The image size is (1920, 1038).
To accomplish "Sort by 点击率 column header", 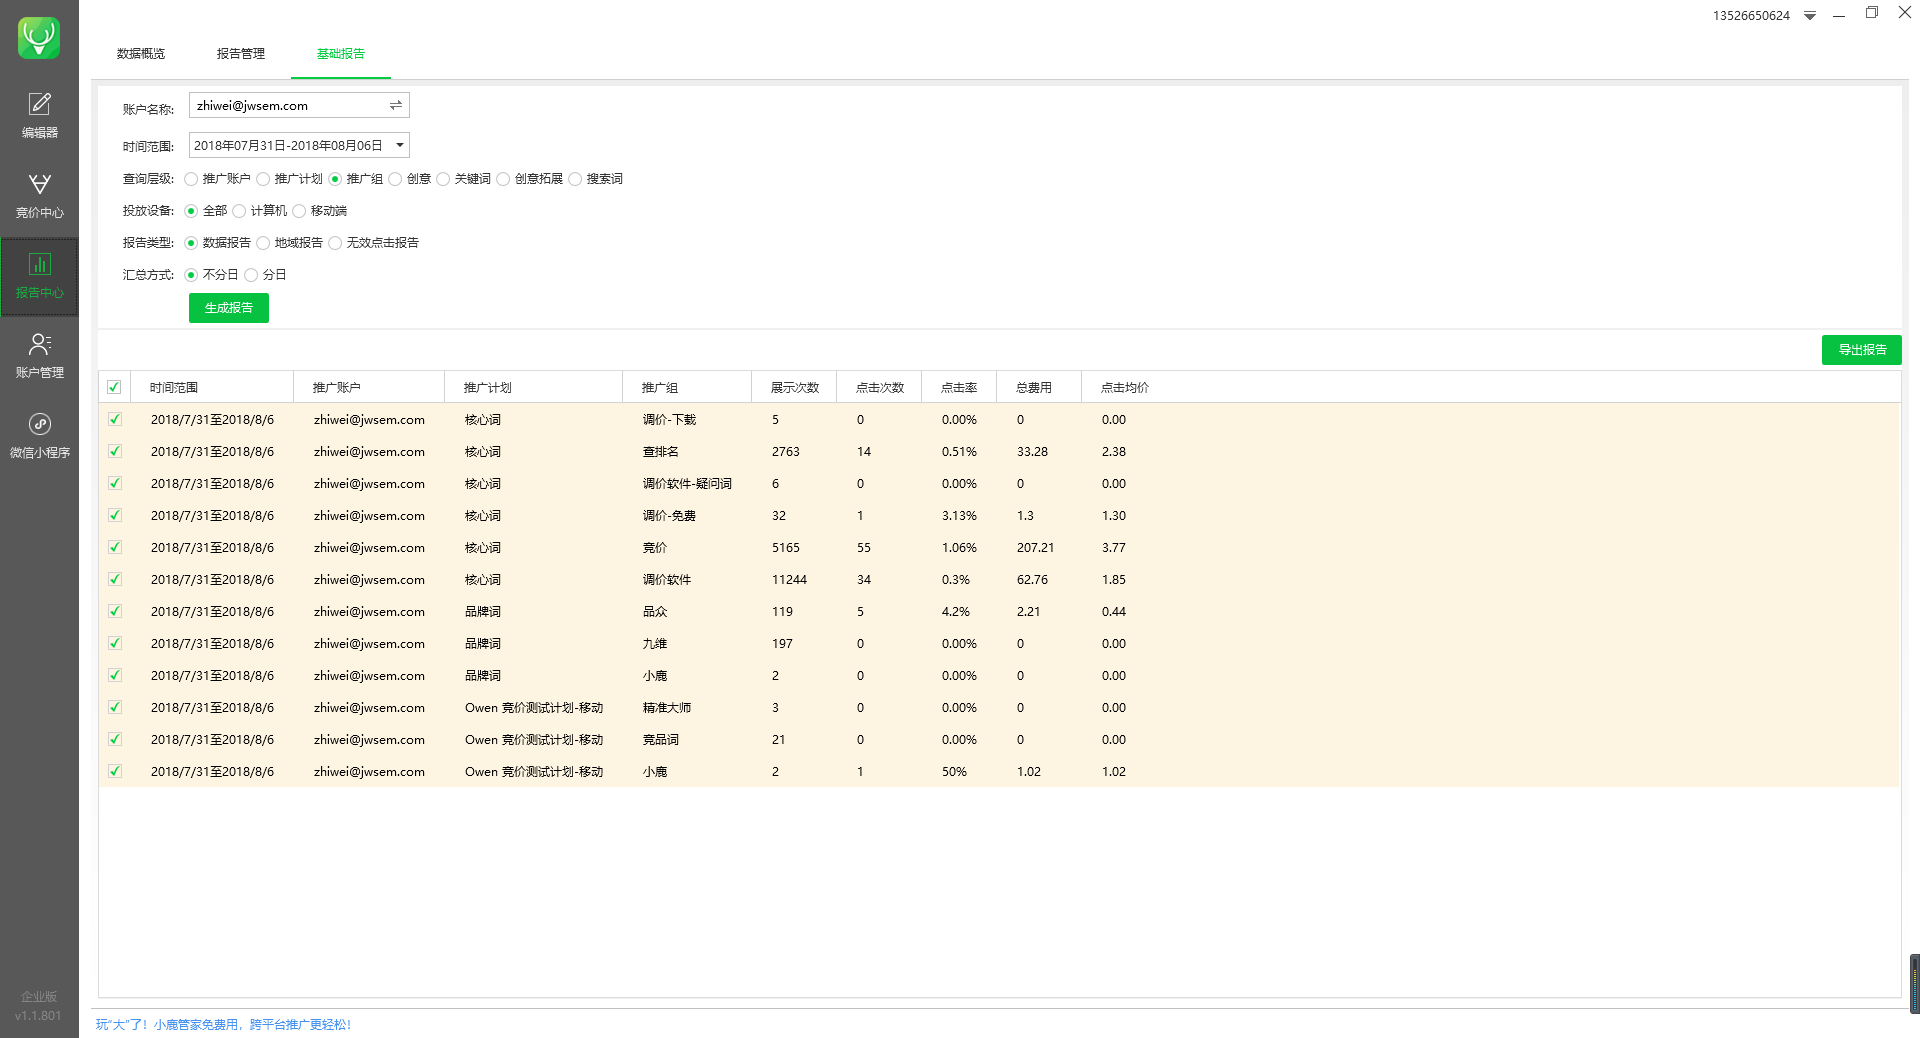I will [959, 388].
